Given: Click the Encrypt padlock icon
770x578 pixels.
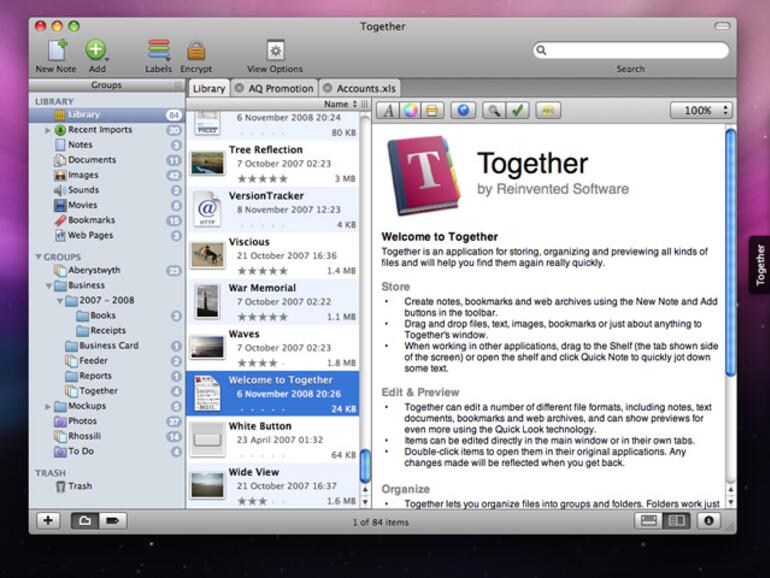Looking at the screenshot, I should pos(196,55).
